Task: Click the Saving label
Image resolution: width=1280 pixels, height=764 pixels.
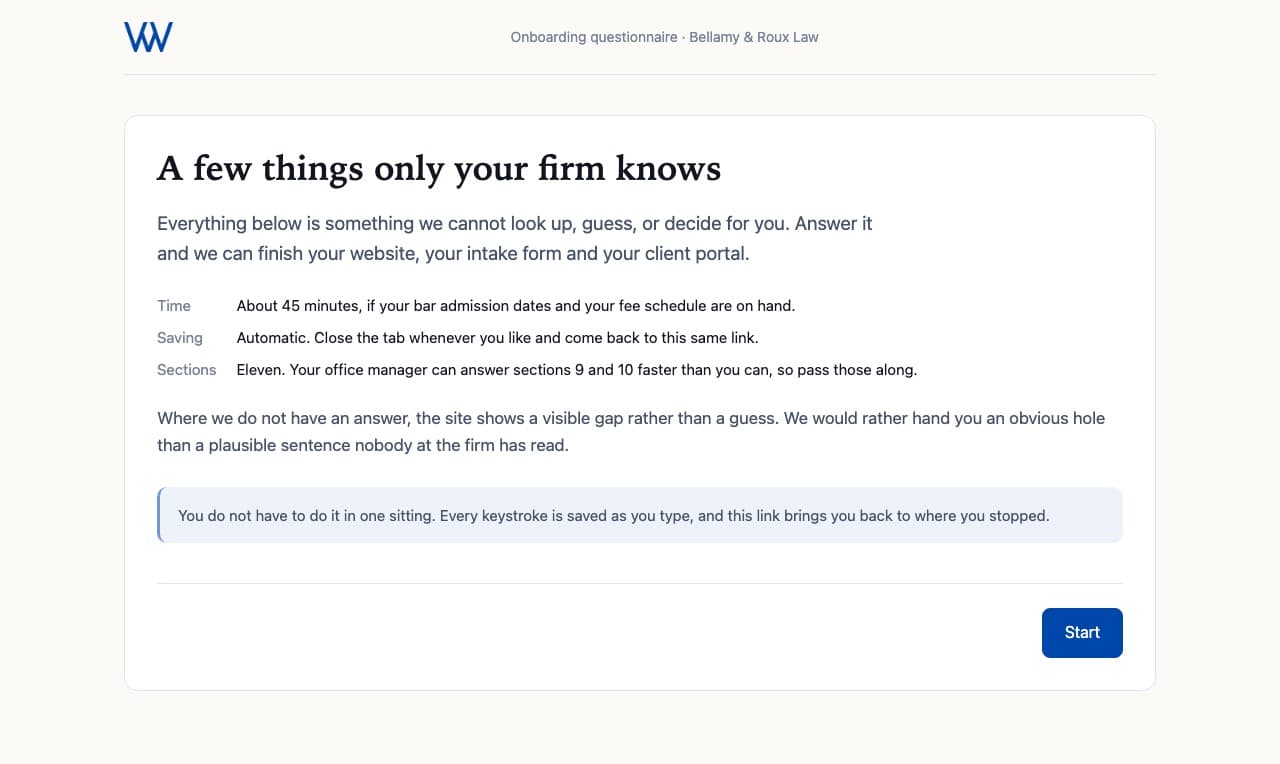Action: [180, 338]
